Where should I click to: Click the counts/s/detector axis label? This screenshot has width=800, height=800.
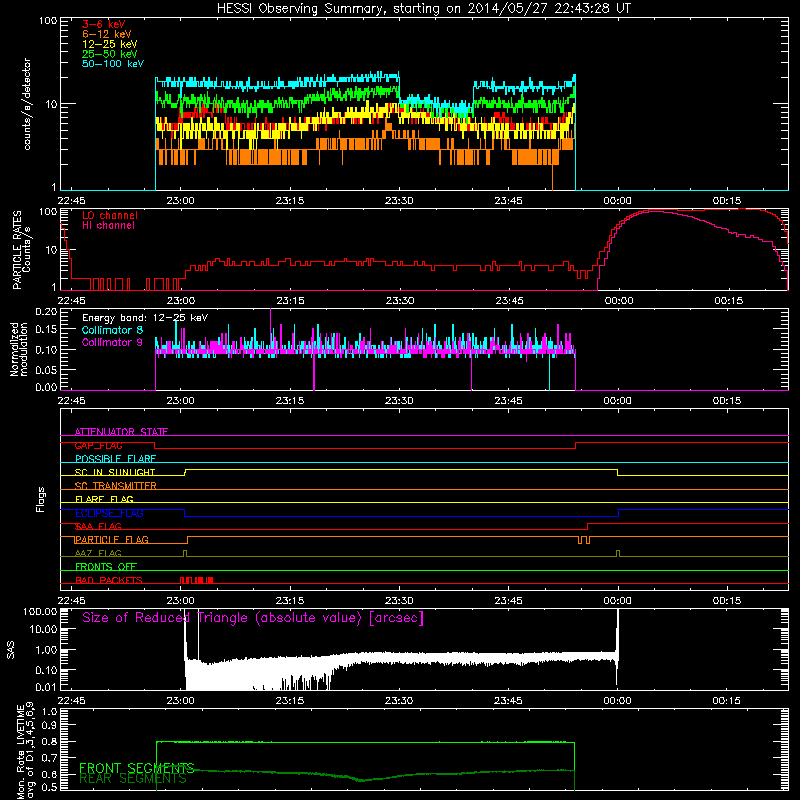[x=27, y=104]
